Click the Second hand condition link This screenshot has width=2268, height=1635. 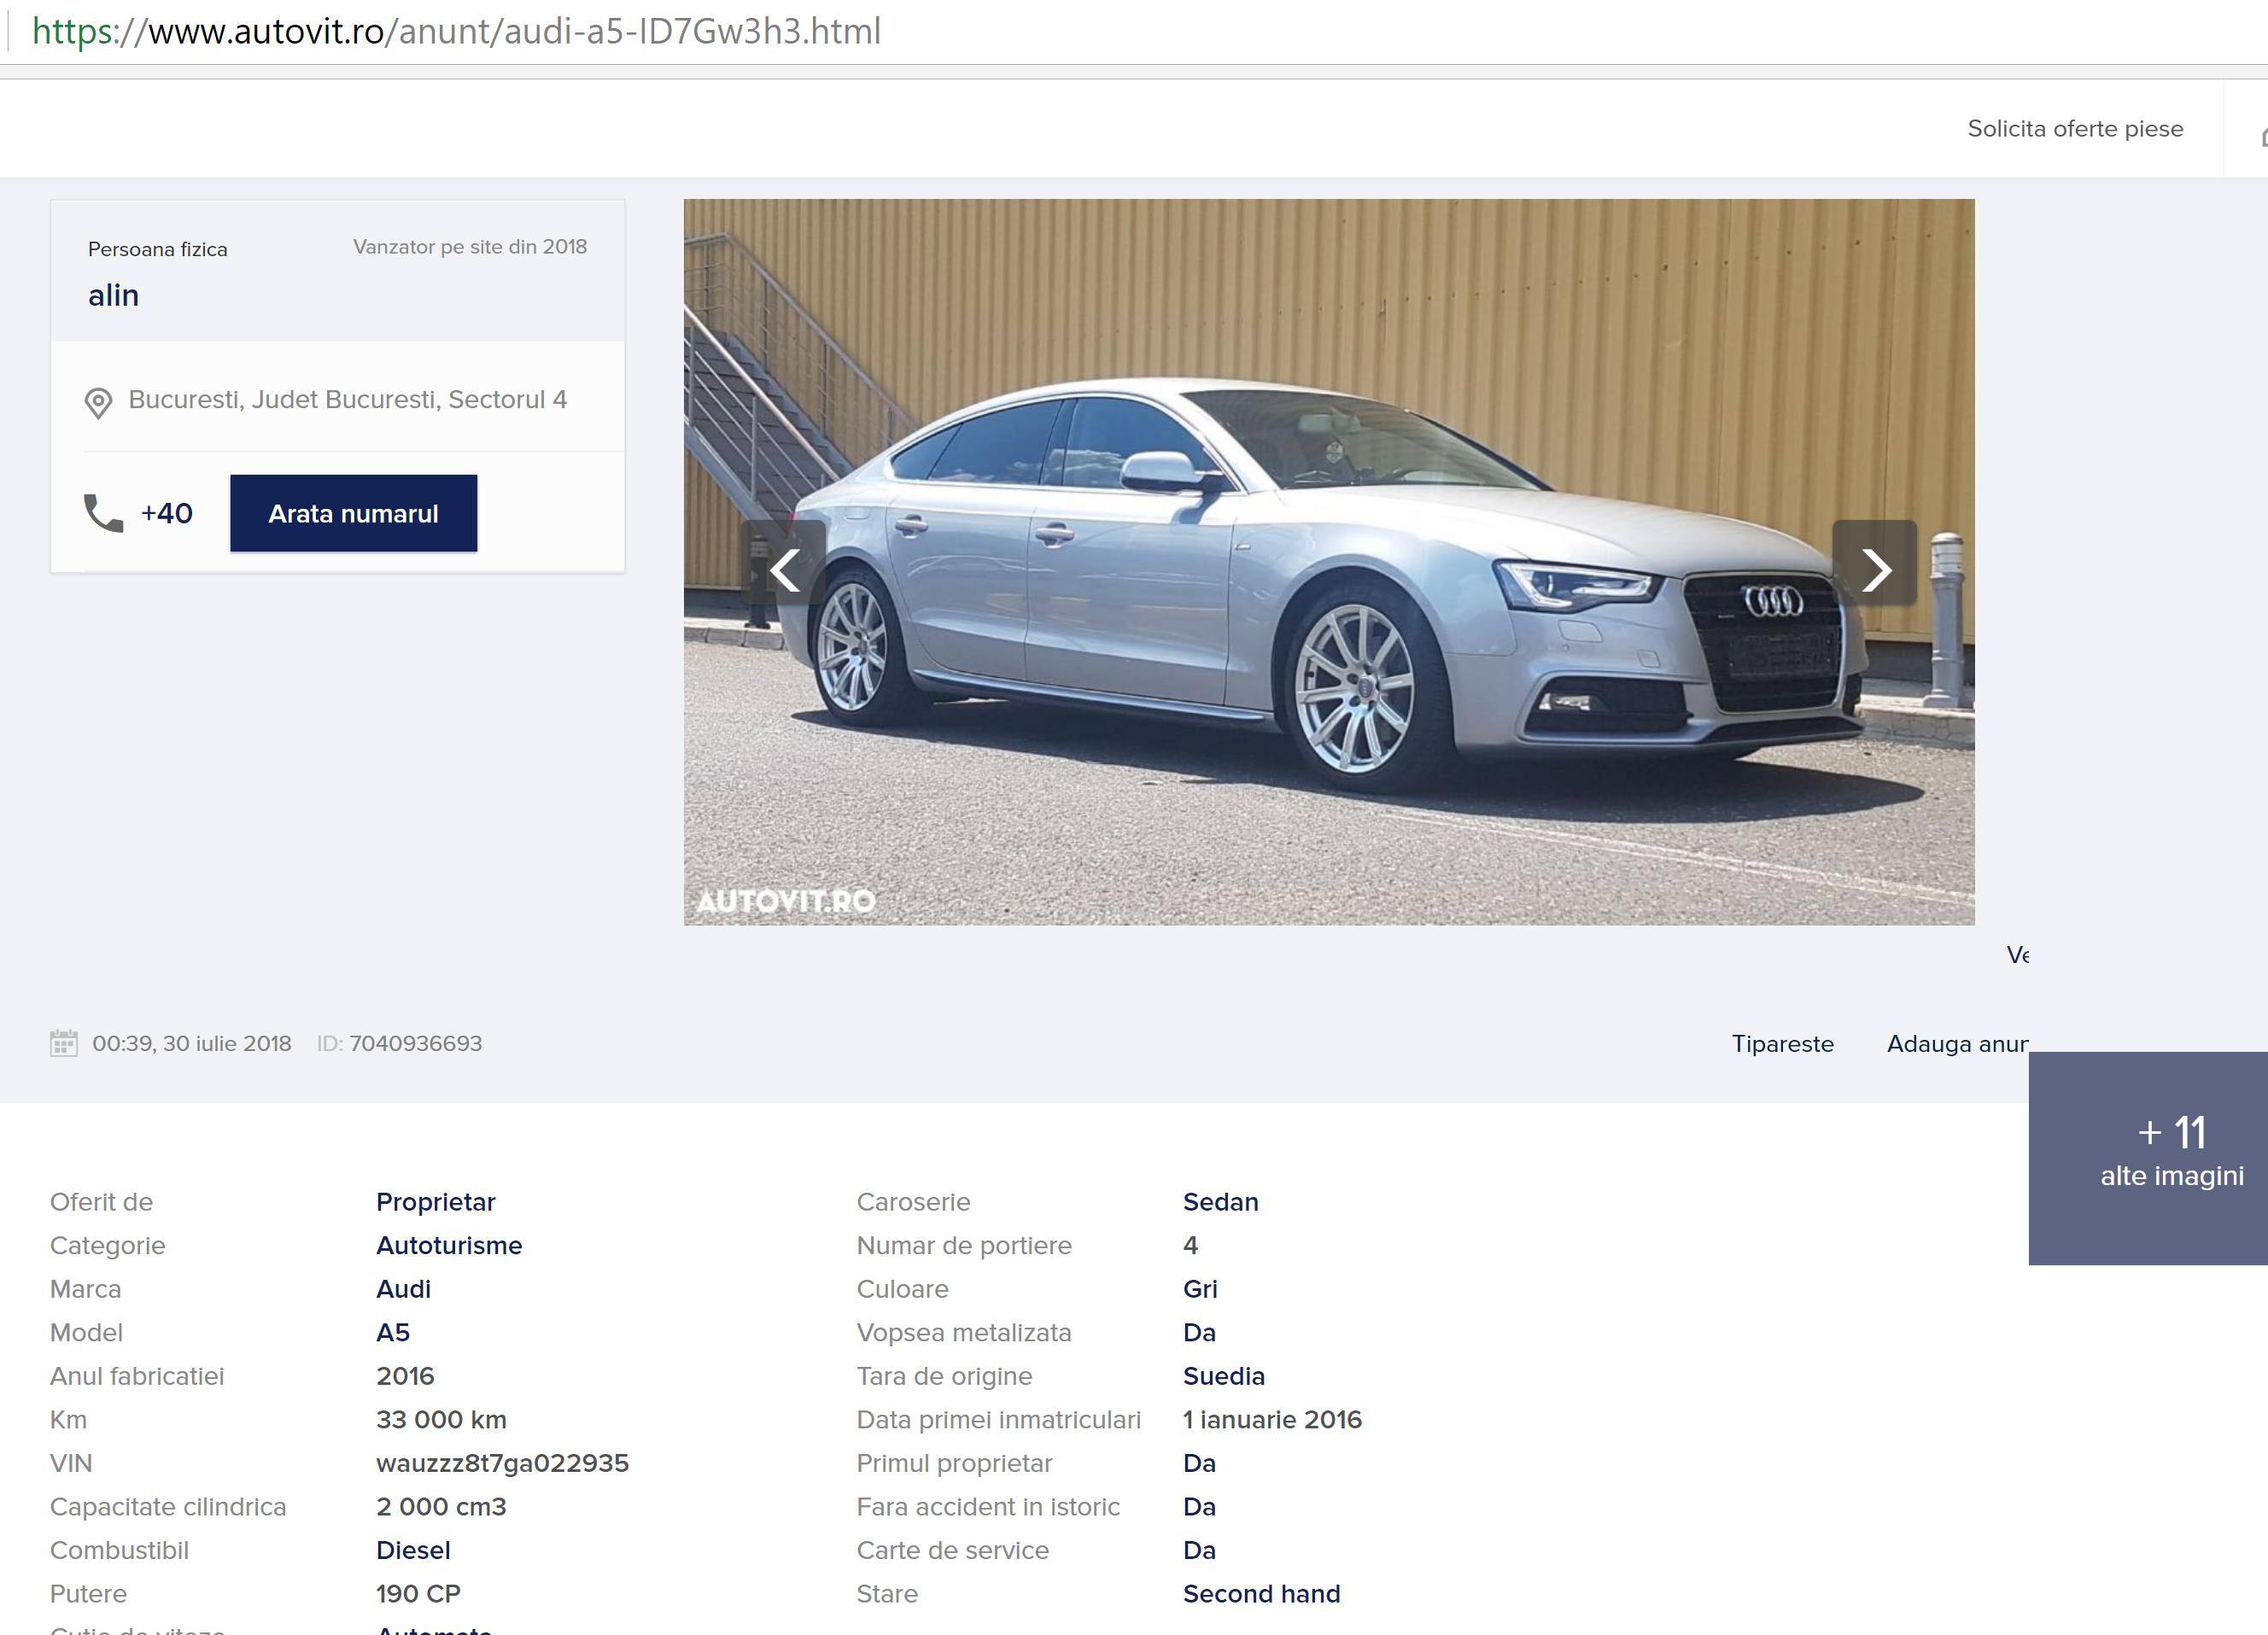[x=1262, y=1593]
